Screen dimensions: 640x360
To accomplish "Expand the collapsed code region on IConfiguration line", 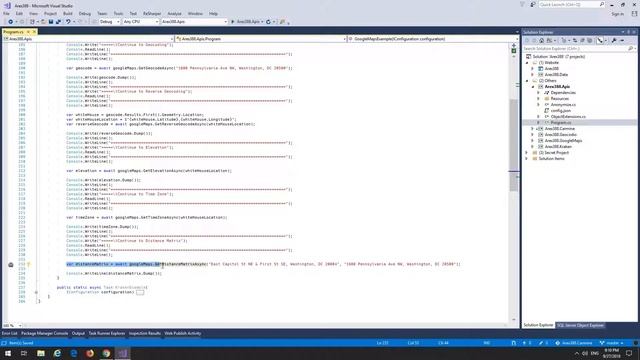I will (140, 292).
